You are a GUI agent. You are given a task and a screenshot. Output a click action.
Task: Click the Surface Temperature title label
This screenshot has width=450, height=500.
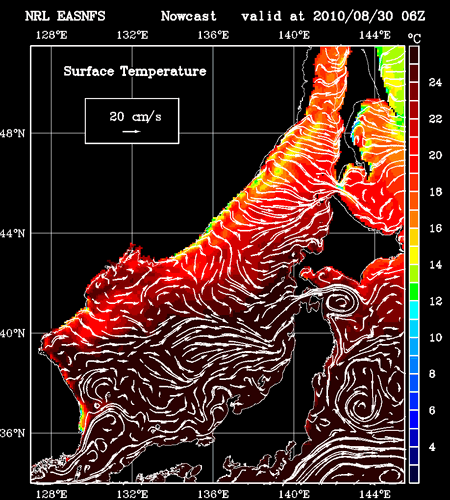click(135, 71)
